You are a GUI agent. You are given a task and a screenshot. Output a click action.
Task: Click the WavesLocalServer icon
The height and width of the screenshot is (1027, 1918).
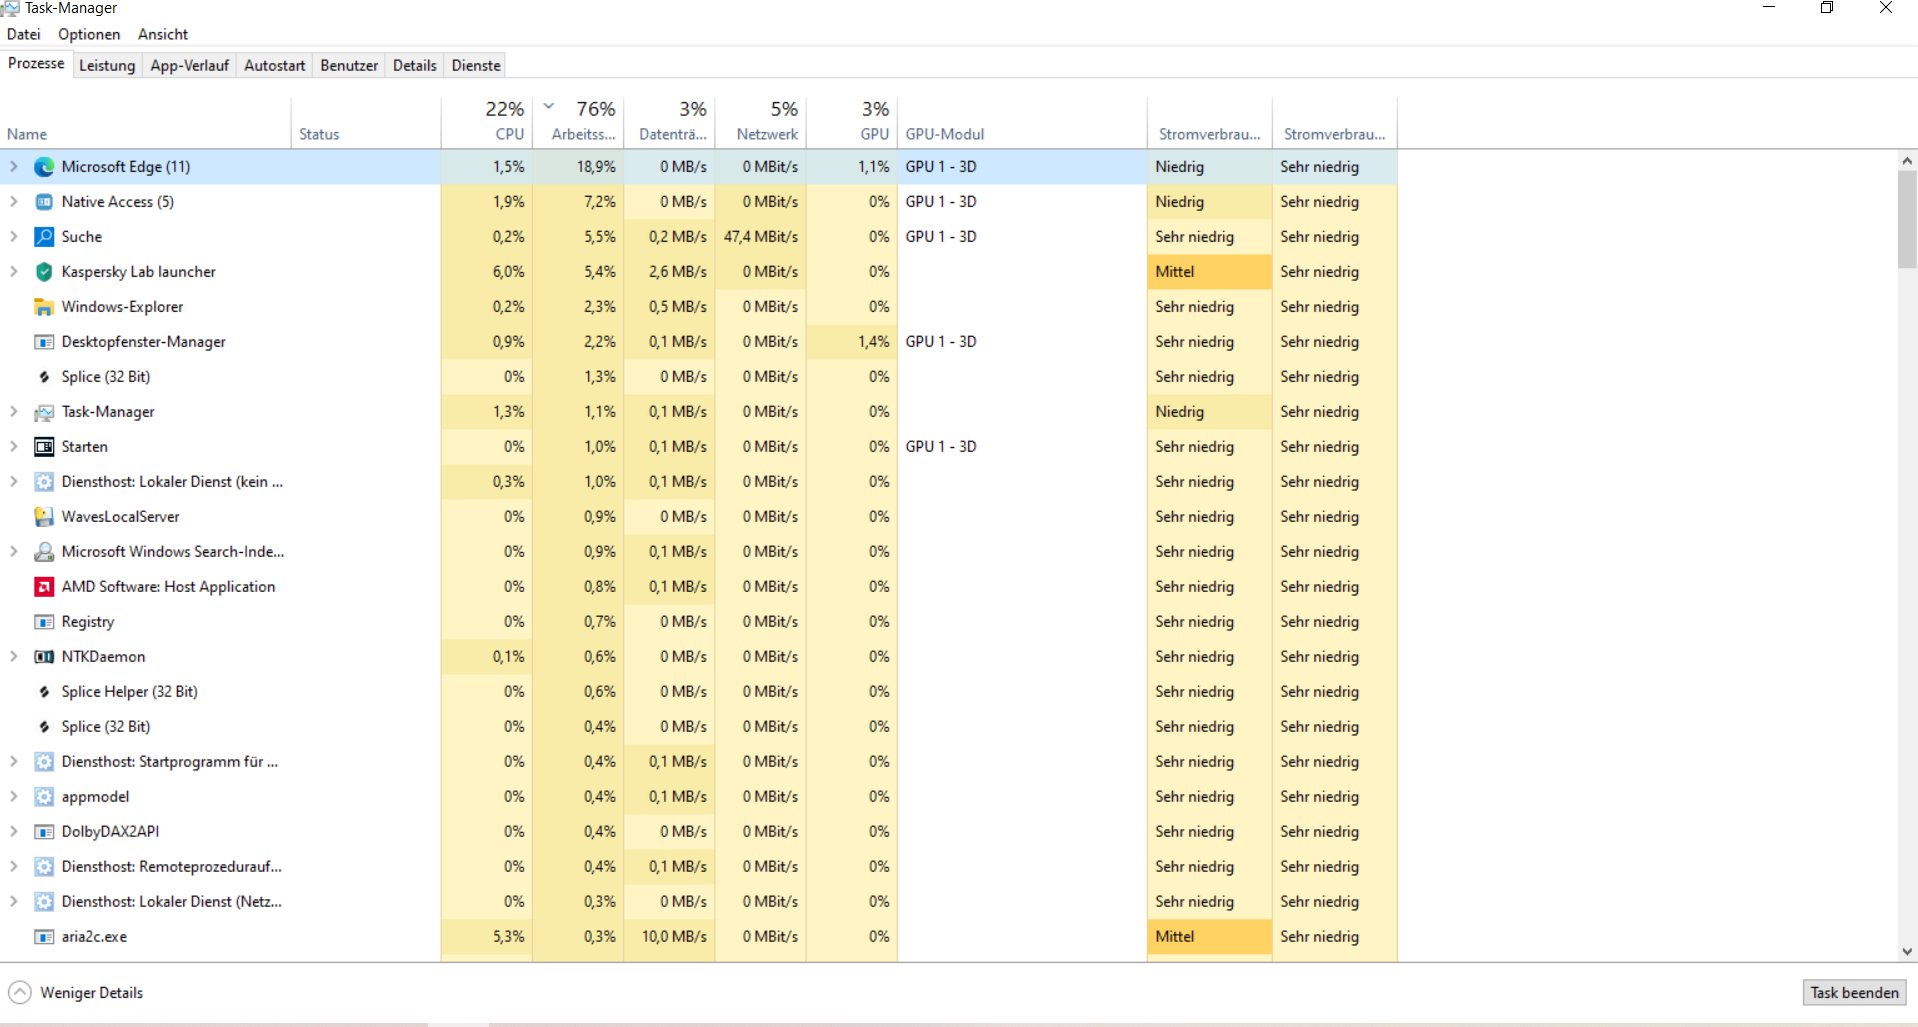(x=44, y=517)
